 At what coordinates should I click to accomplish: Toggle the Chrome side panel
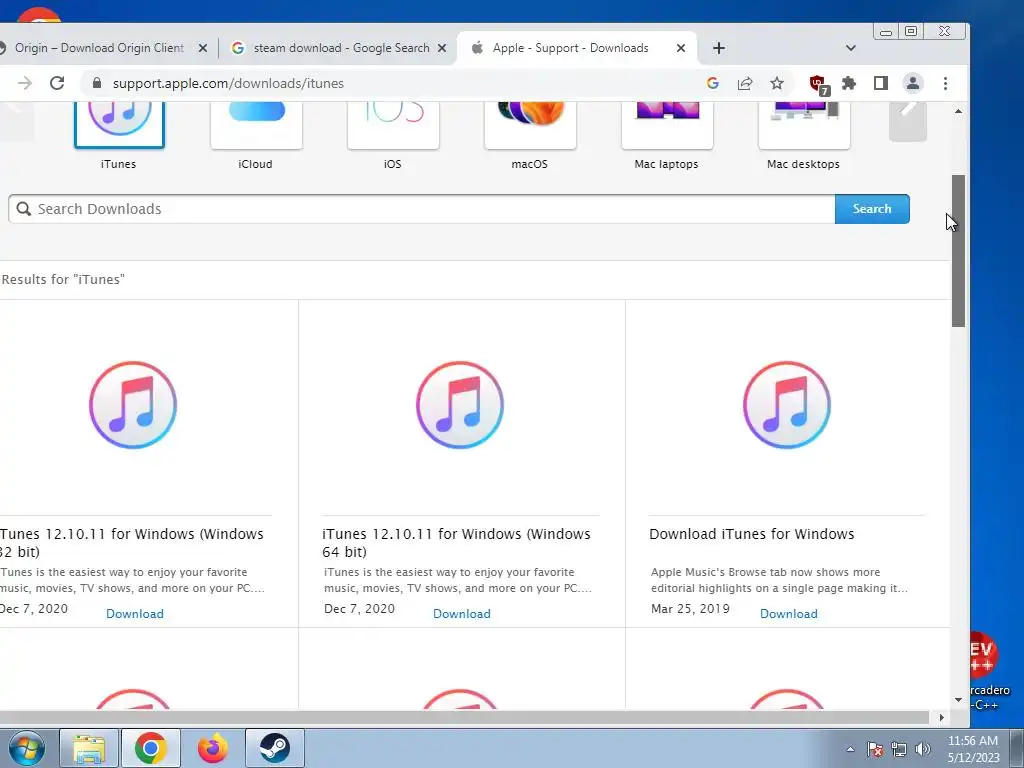(880, 83)
